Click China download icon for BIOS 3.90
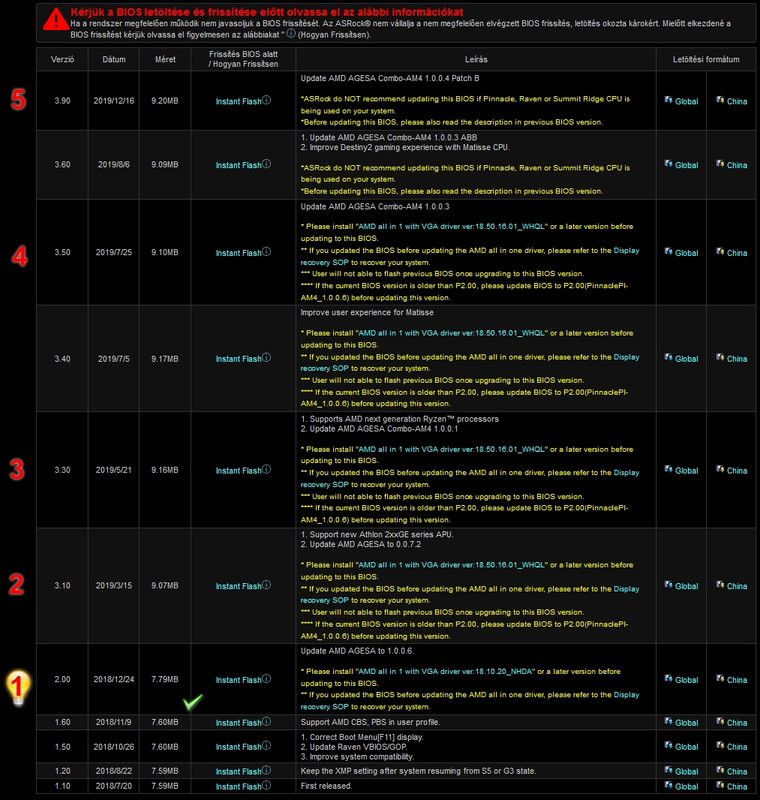The image size is (760, 800). tap(720, 100)
